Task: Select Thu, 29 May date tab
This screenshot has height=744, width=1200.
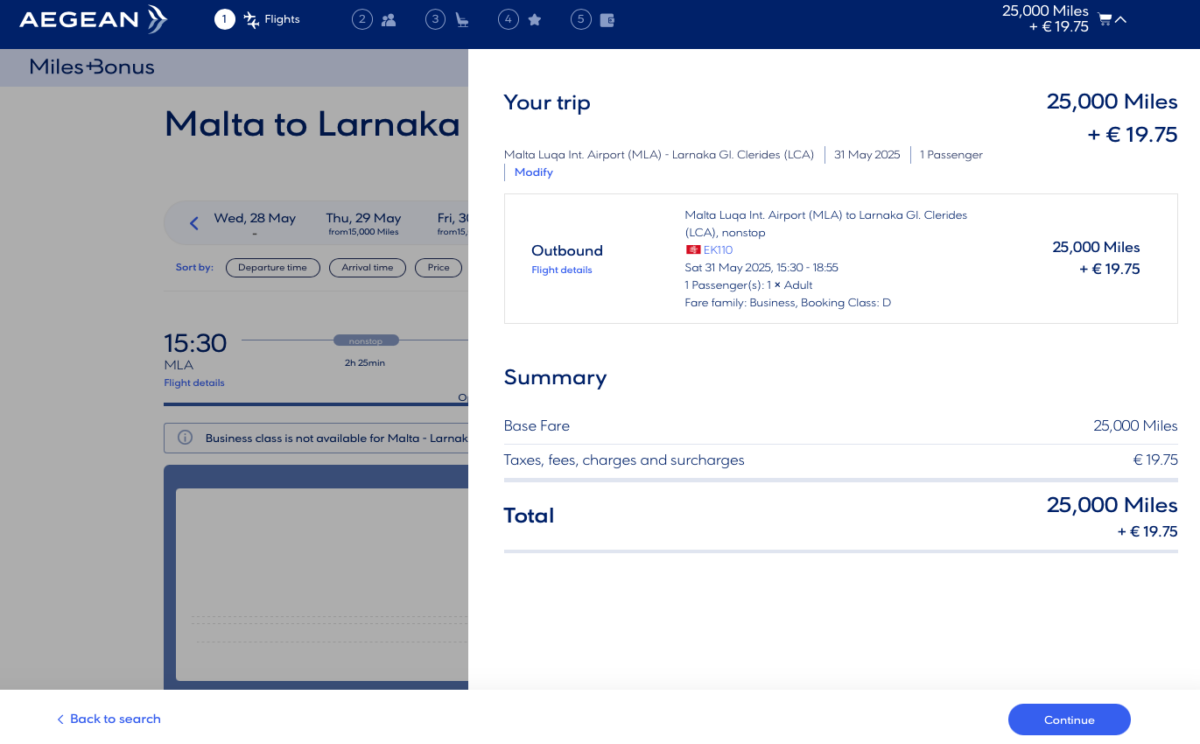Action: click(363, 224)
